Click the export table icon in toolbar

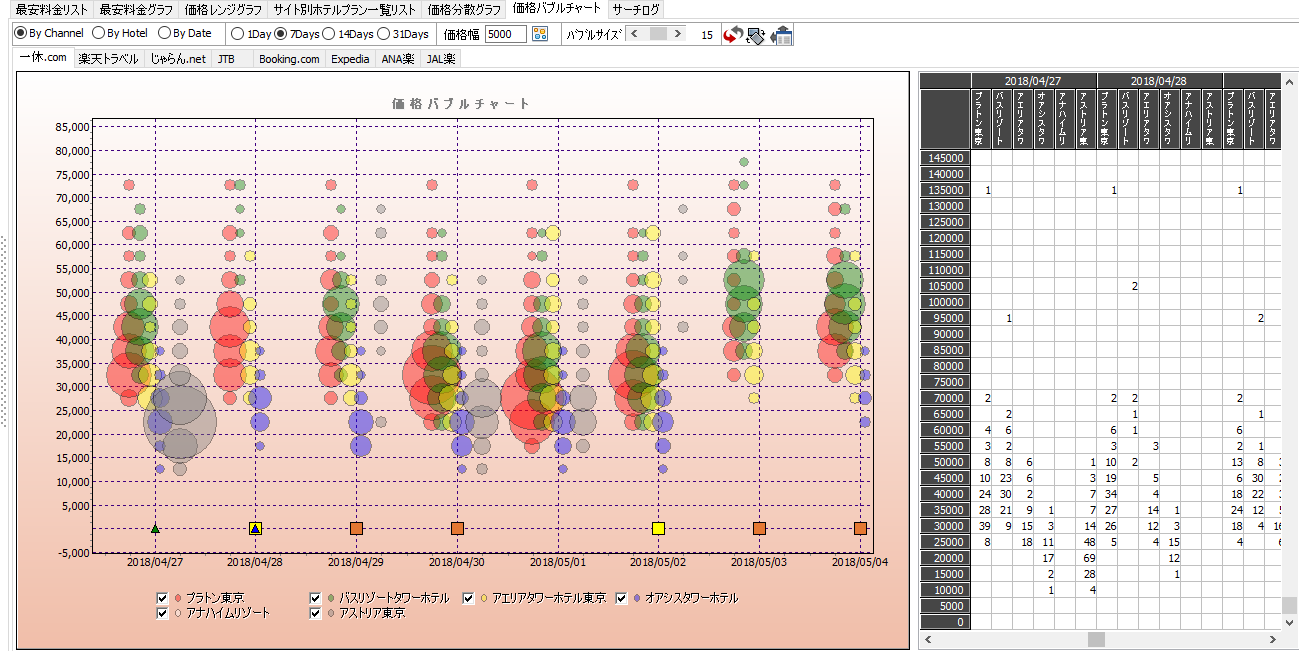pyautogui.click(x=781, y=35)
